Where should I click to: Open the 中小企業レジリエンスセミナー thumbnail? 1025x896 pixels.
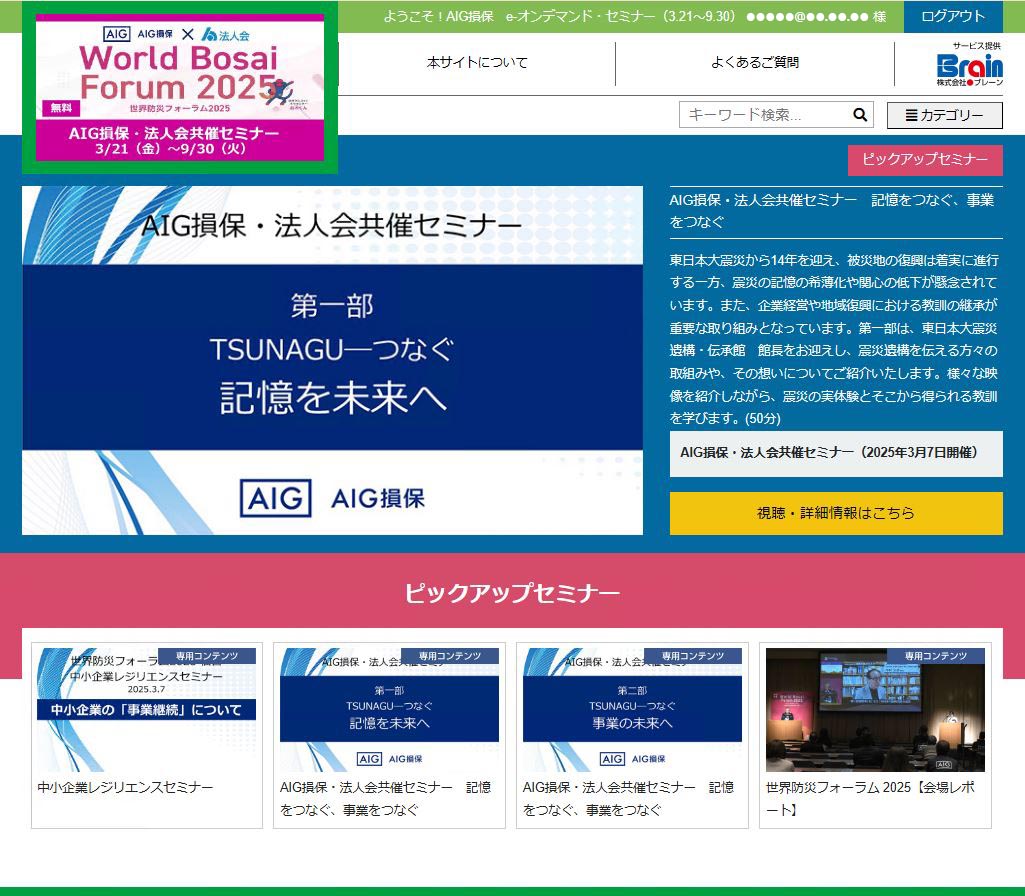[x=146, y=709]
